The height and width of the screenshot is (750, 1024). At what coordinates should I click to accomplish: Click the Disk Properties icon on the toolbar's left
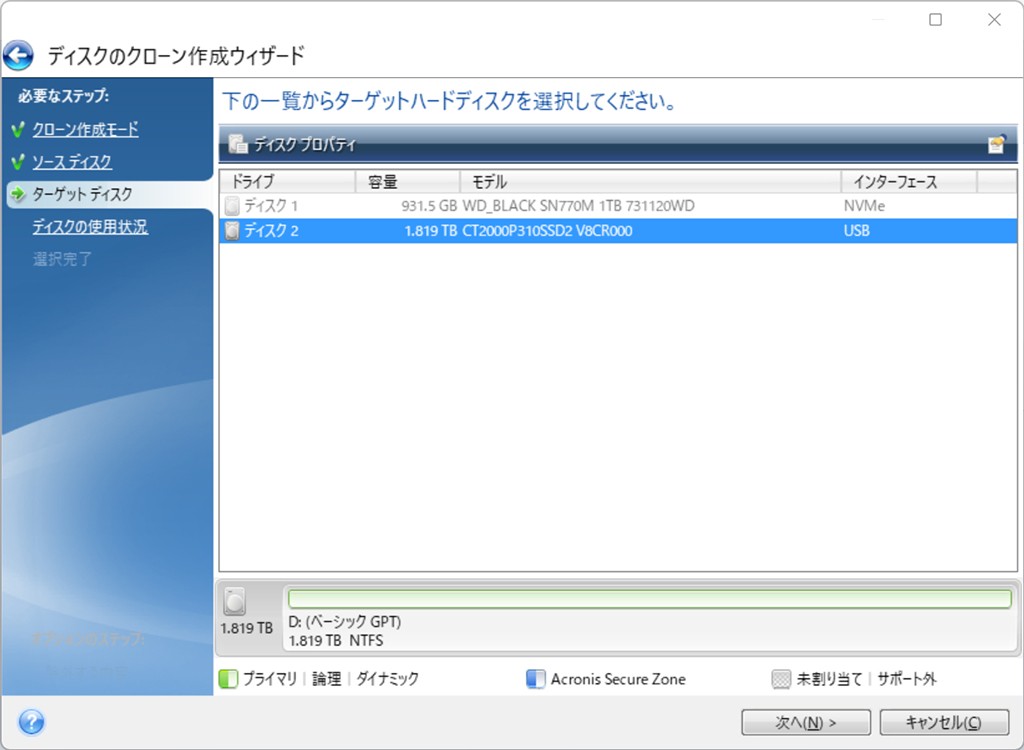(x=238, y=144)
